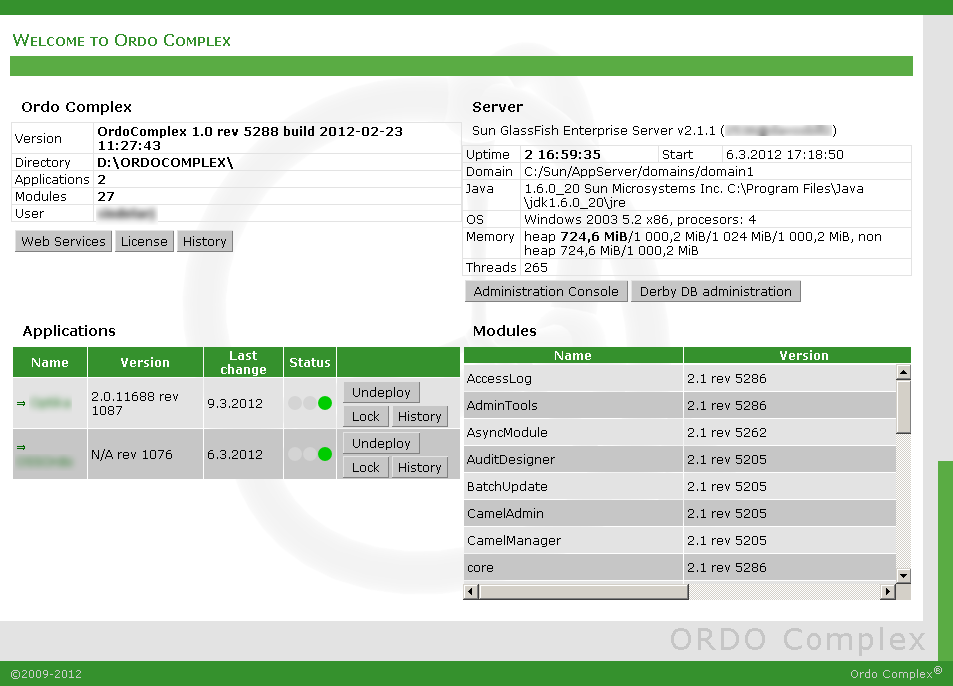The width and height of the screenshot is (953, 686).
Task: Click the uptime value 2 16:59:35
Action: coord(562,154)
